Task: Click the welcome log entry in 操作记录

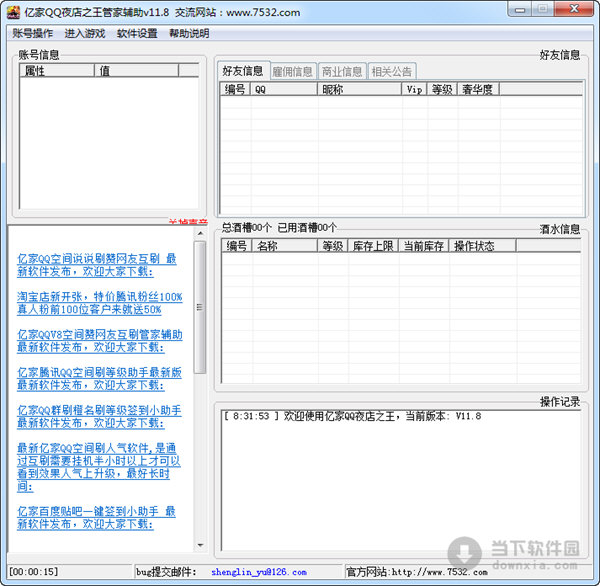Action: coord(352,416)
